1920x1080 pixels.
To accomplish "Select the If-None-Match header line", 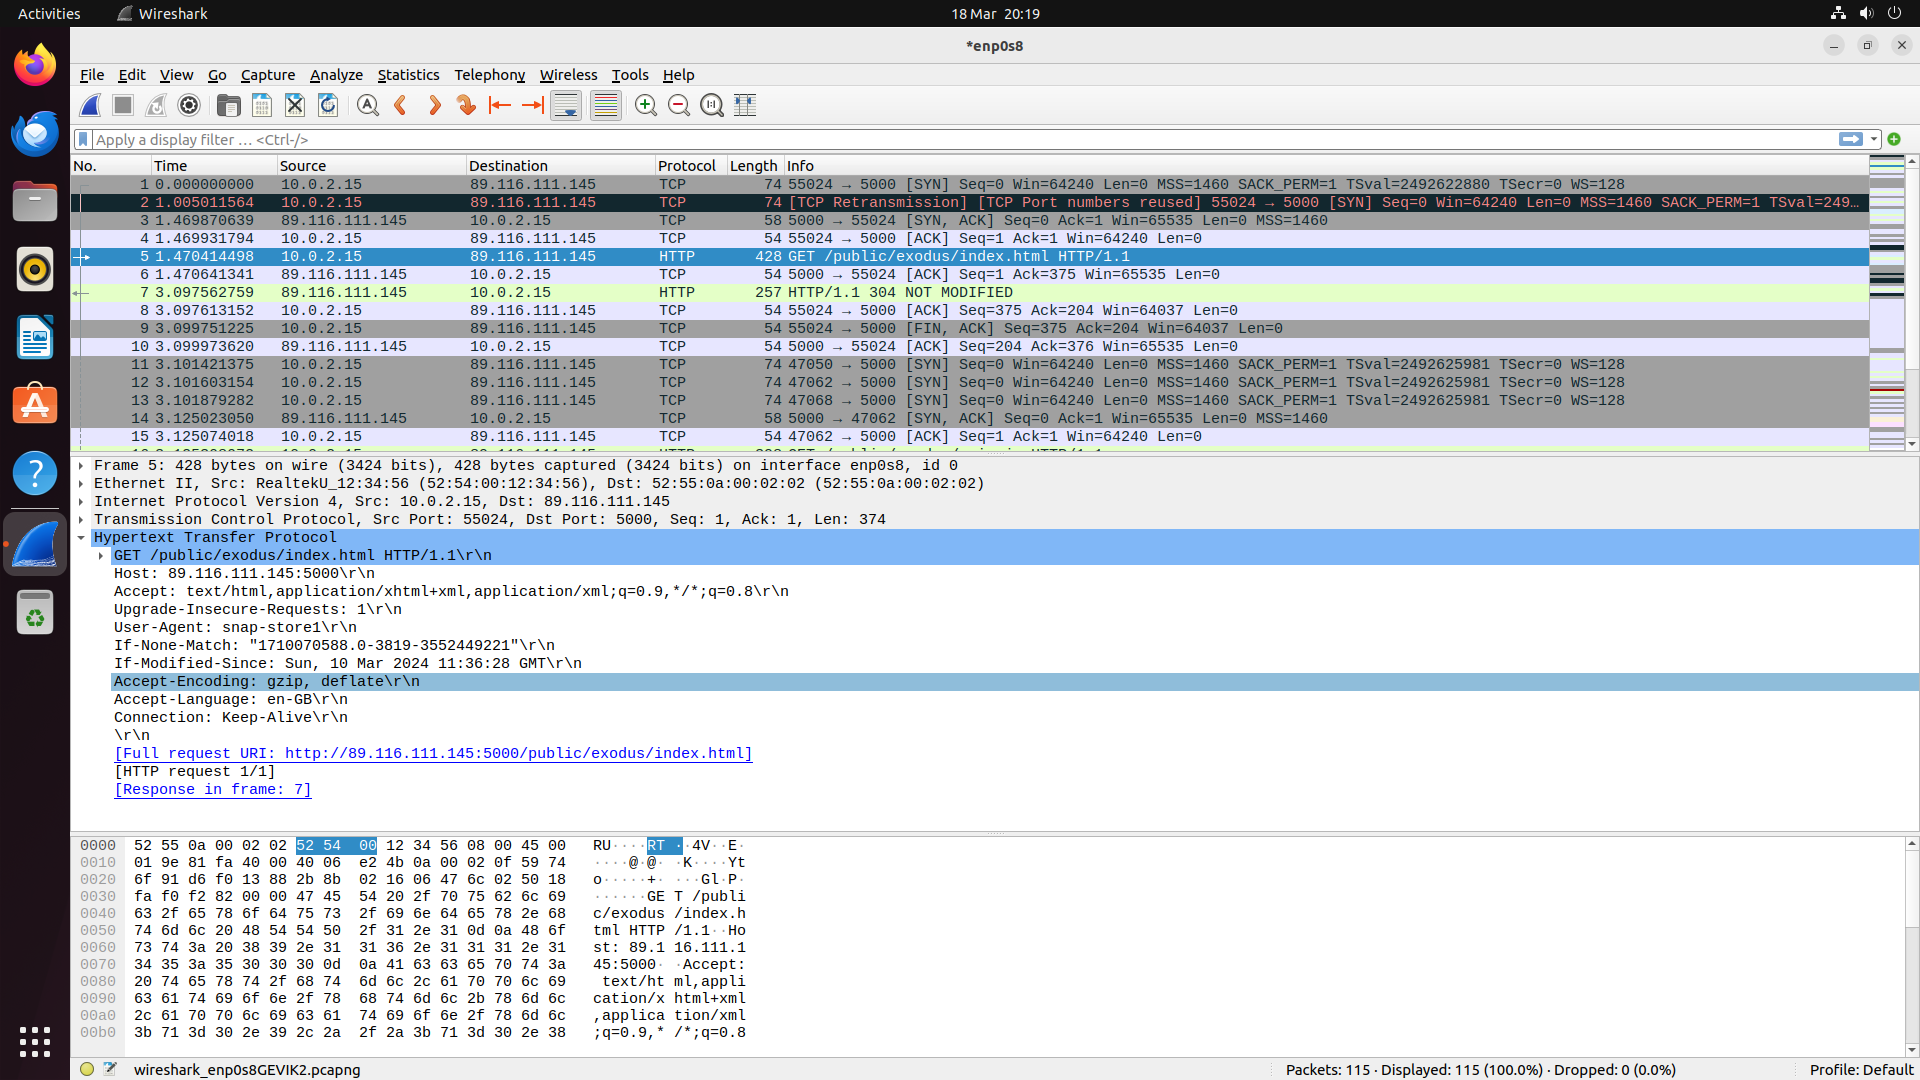I will click(1015, 646).
